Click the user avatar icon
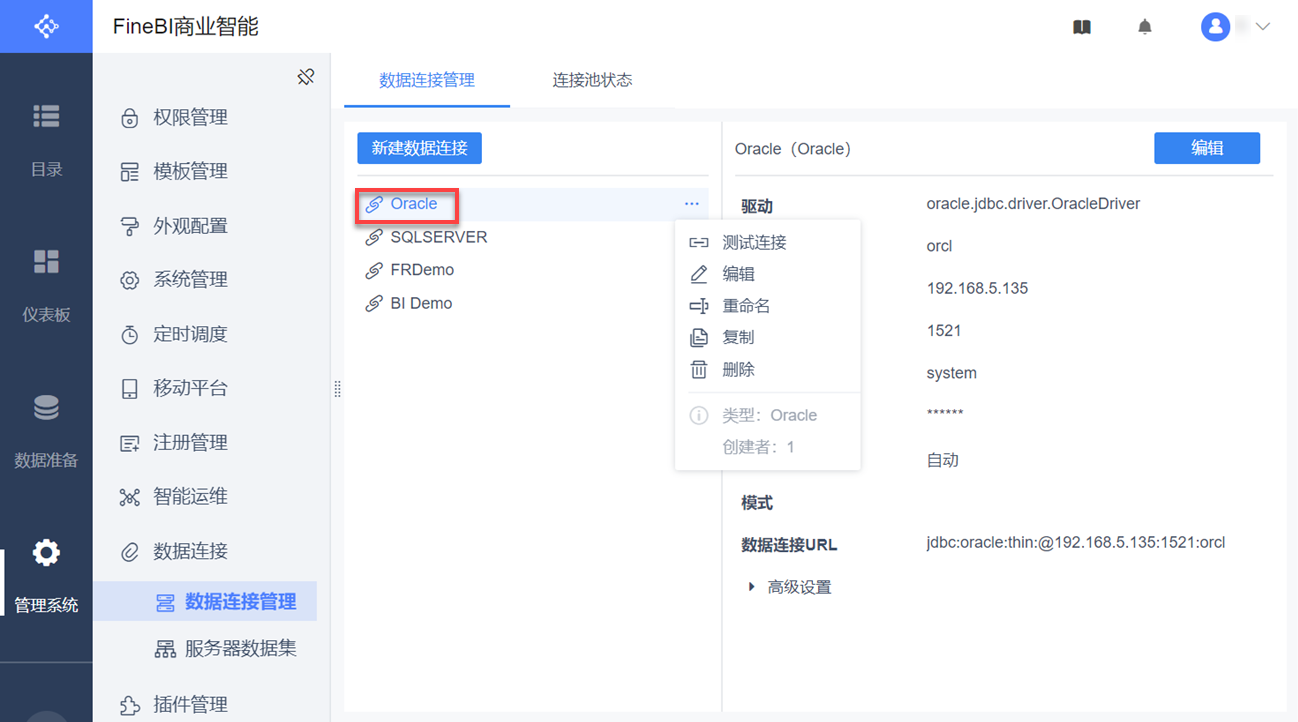The height and width of the screenshot is (722, 1298). pos(1215,27)
